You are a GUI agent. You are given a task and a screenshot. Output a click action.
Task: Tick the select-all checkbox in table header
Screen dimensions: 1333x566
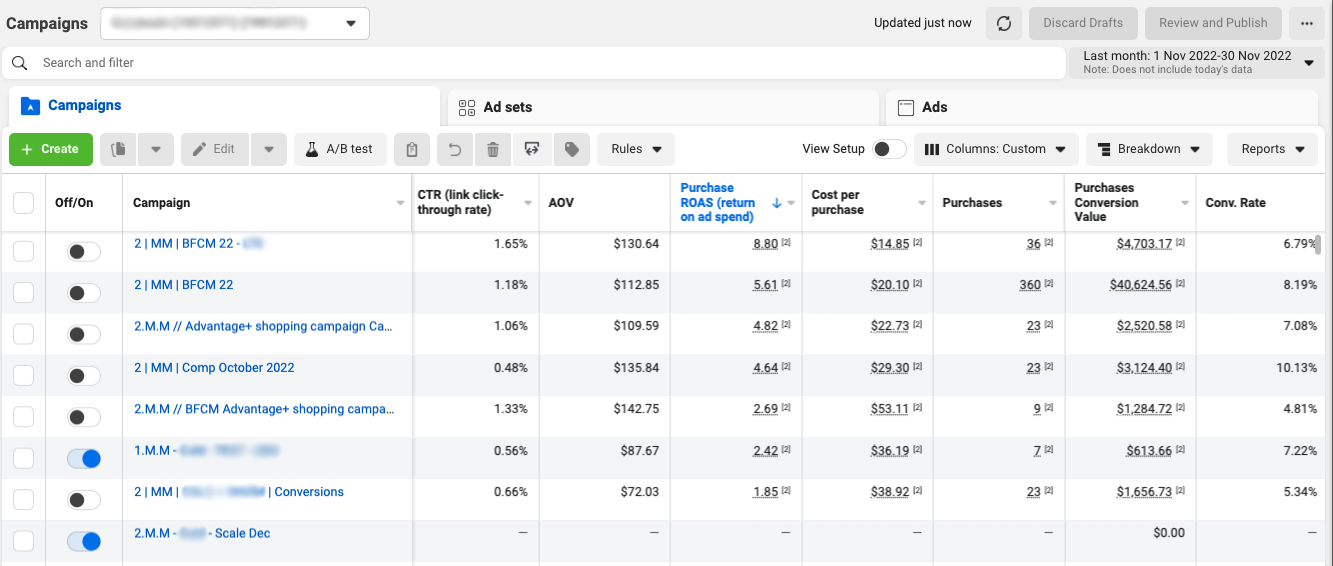click(x=23, y=203)
